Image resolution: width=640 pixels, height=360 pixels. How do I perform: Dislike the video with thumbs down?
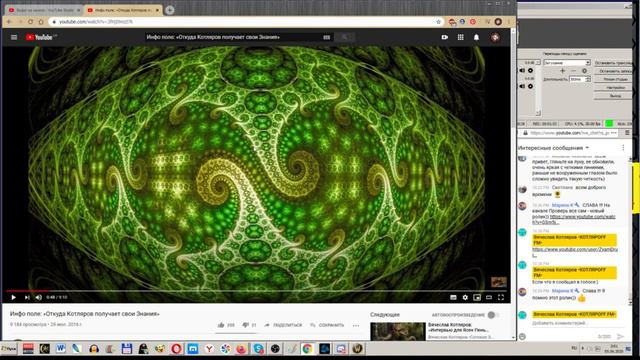point(245,325)
